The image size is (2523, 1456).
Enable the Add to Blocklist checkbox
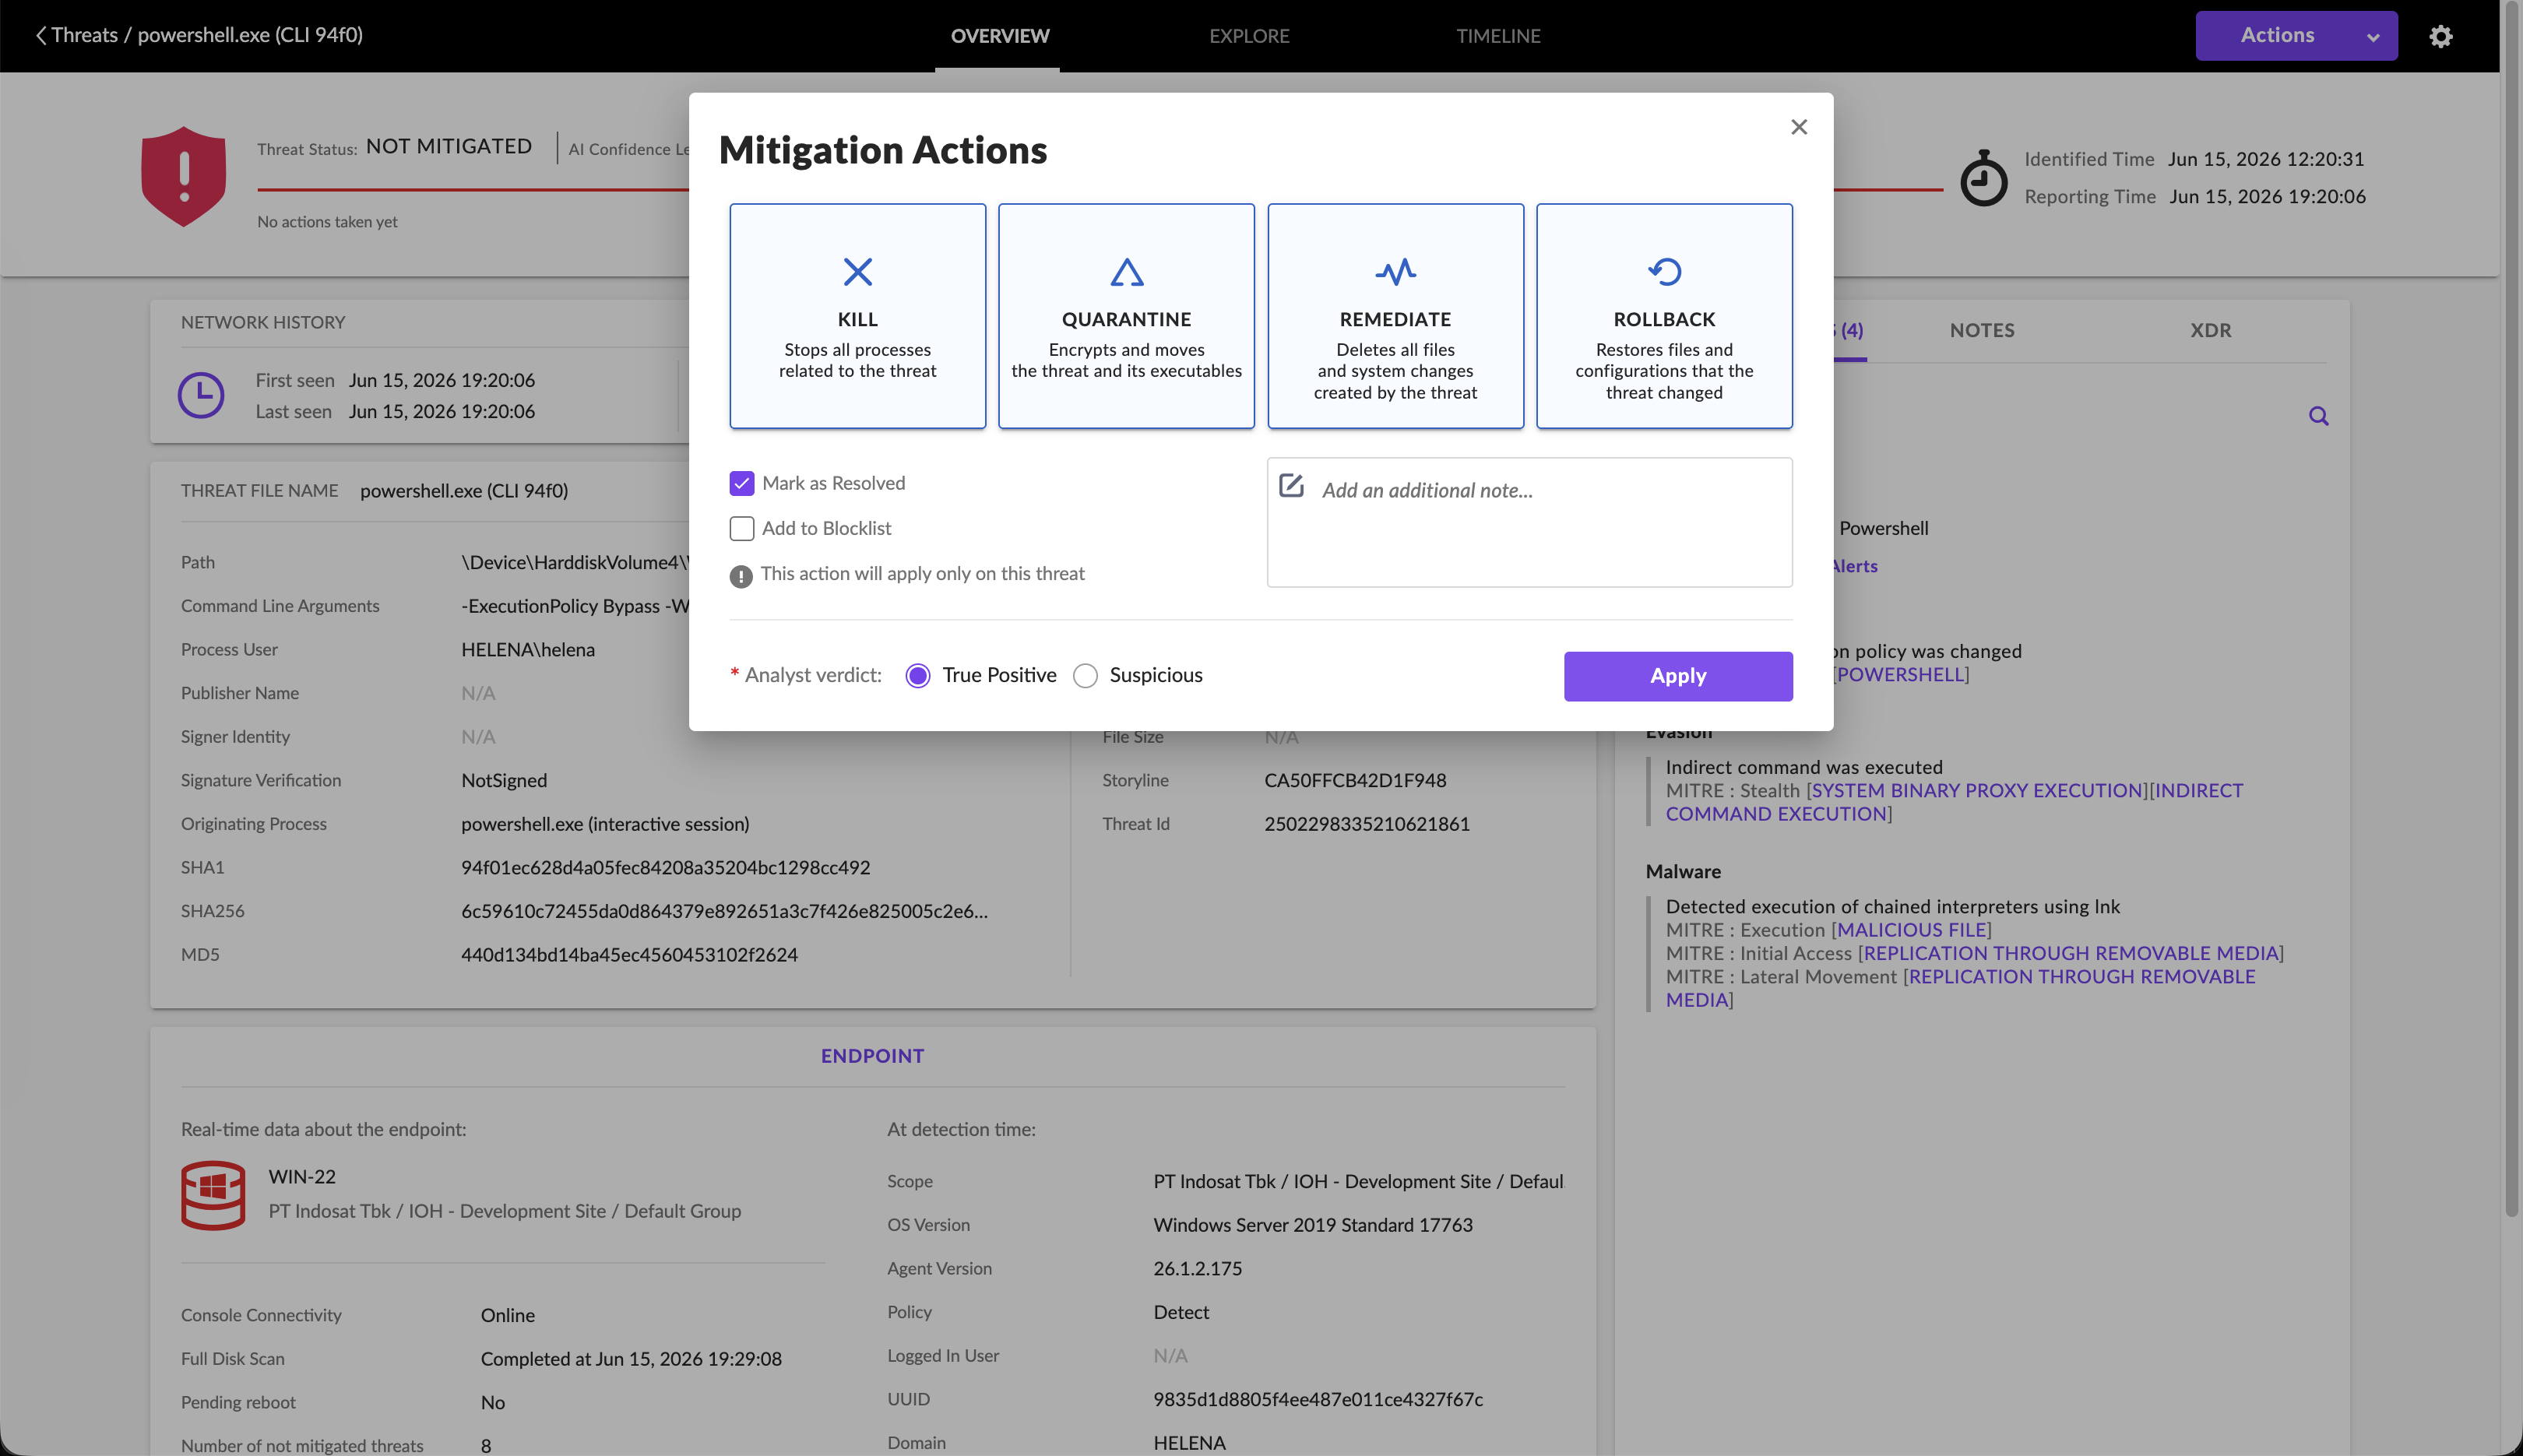742,528
